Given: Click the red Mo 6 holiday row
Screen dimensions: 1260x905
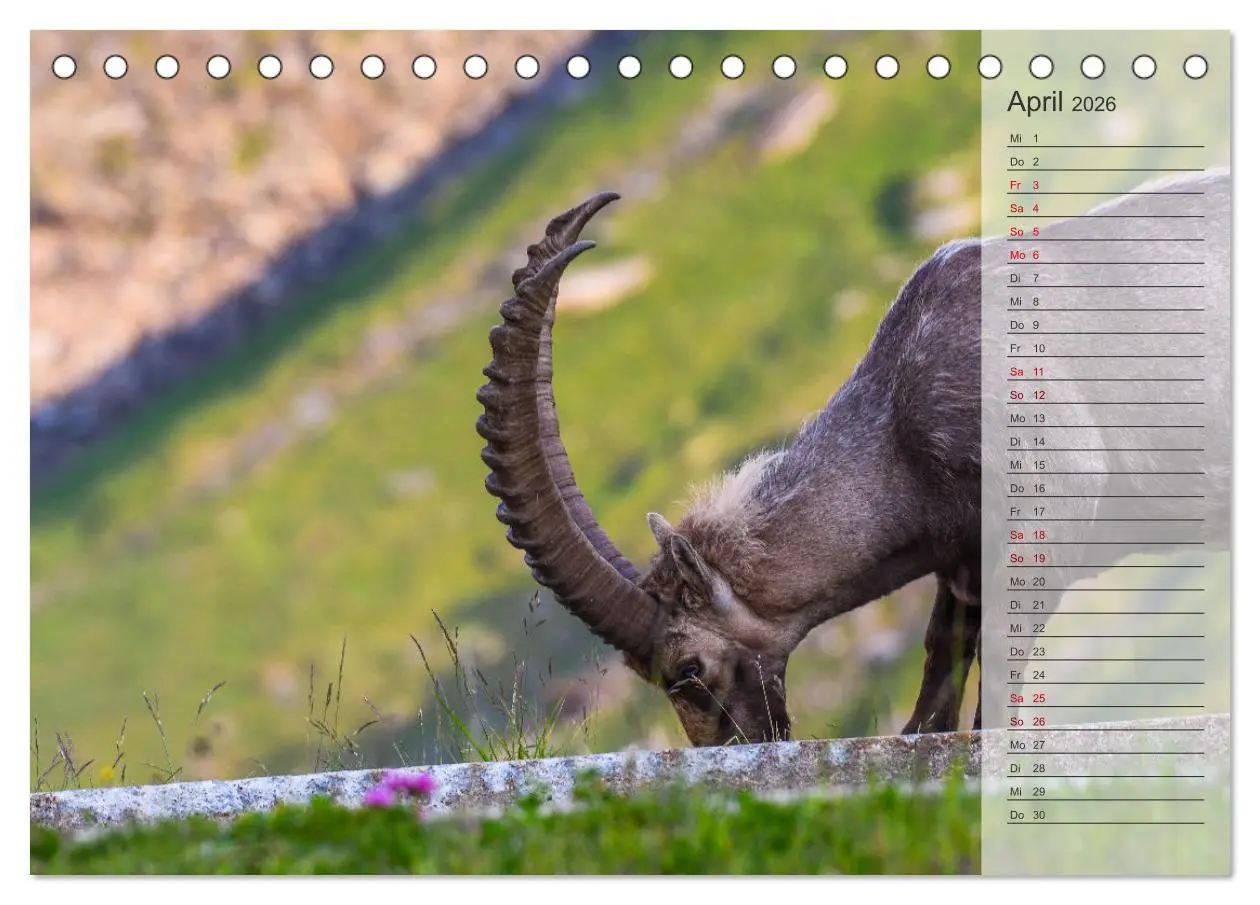Looking at the screenshot, I should (x=1105, y=255).
